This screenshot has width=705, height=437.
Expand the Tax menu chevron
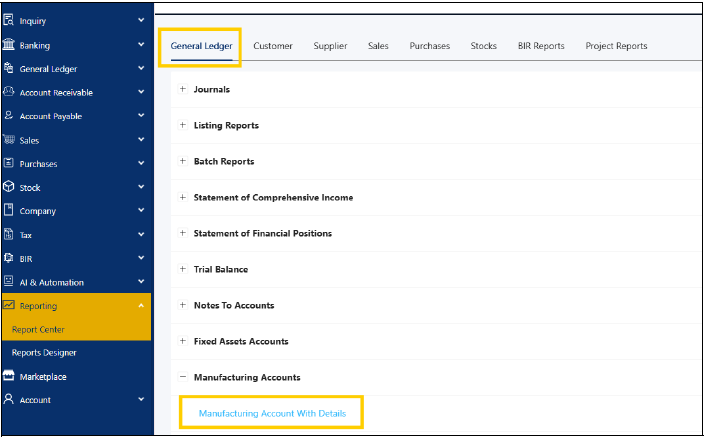(141, 234)
